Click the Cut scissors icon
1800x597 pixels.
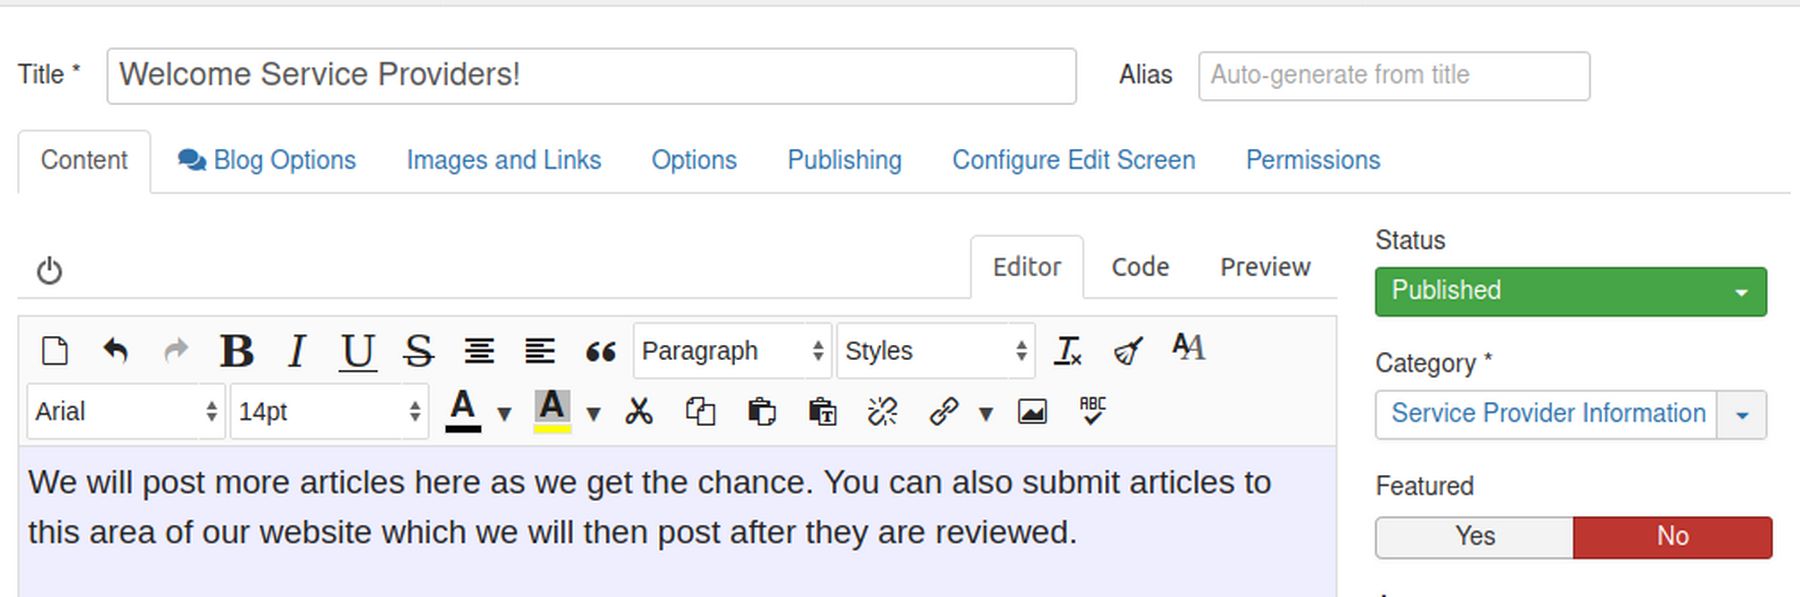(x=639, y=411)
